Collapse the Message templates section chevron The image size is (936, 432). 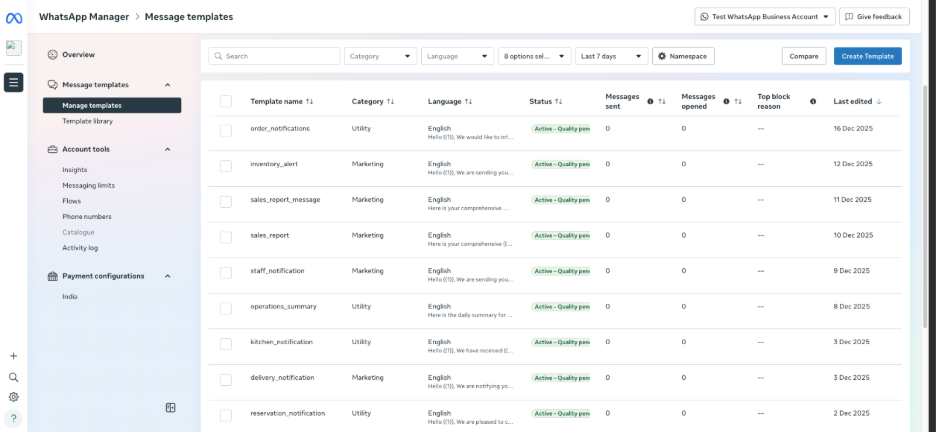click(x=168, y=85)
